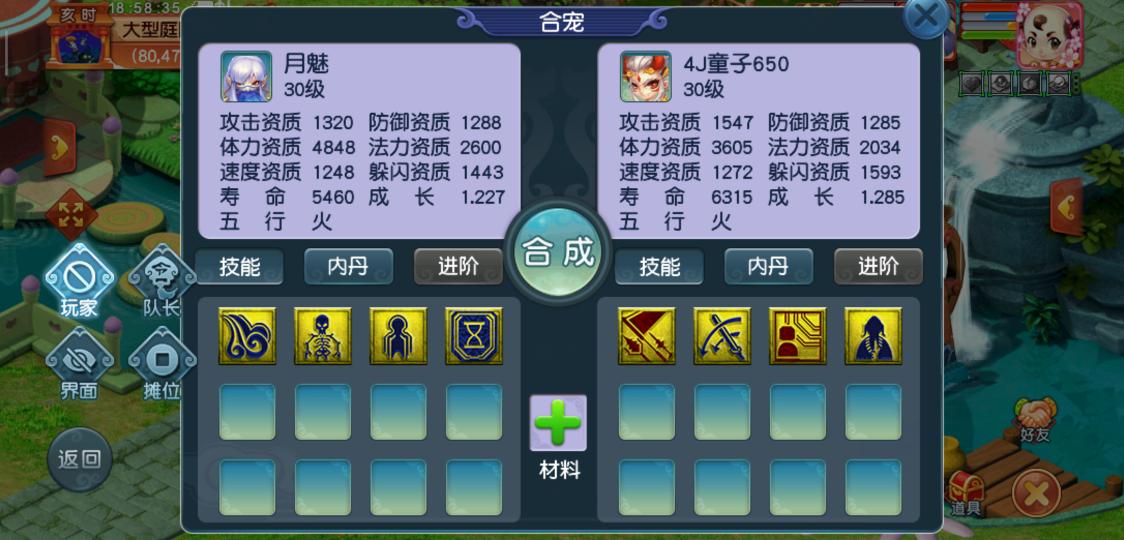
Task: Open left pet's 技能 tab
Action: (x=239, y=267)
